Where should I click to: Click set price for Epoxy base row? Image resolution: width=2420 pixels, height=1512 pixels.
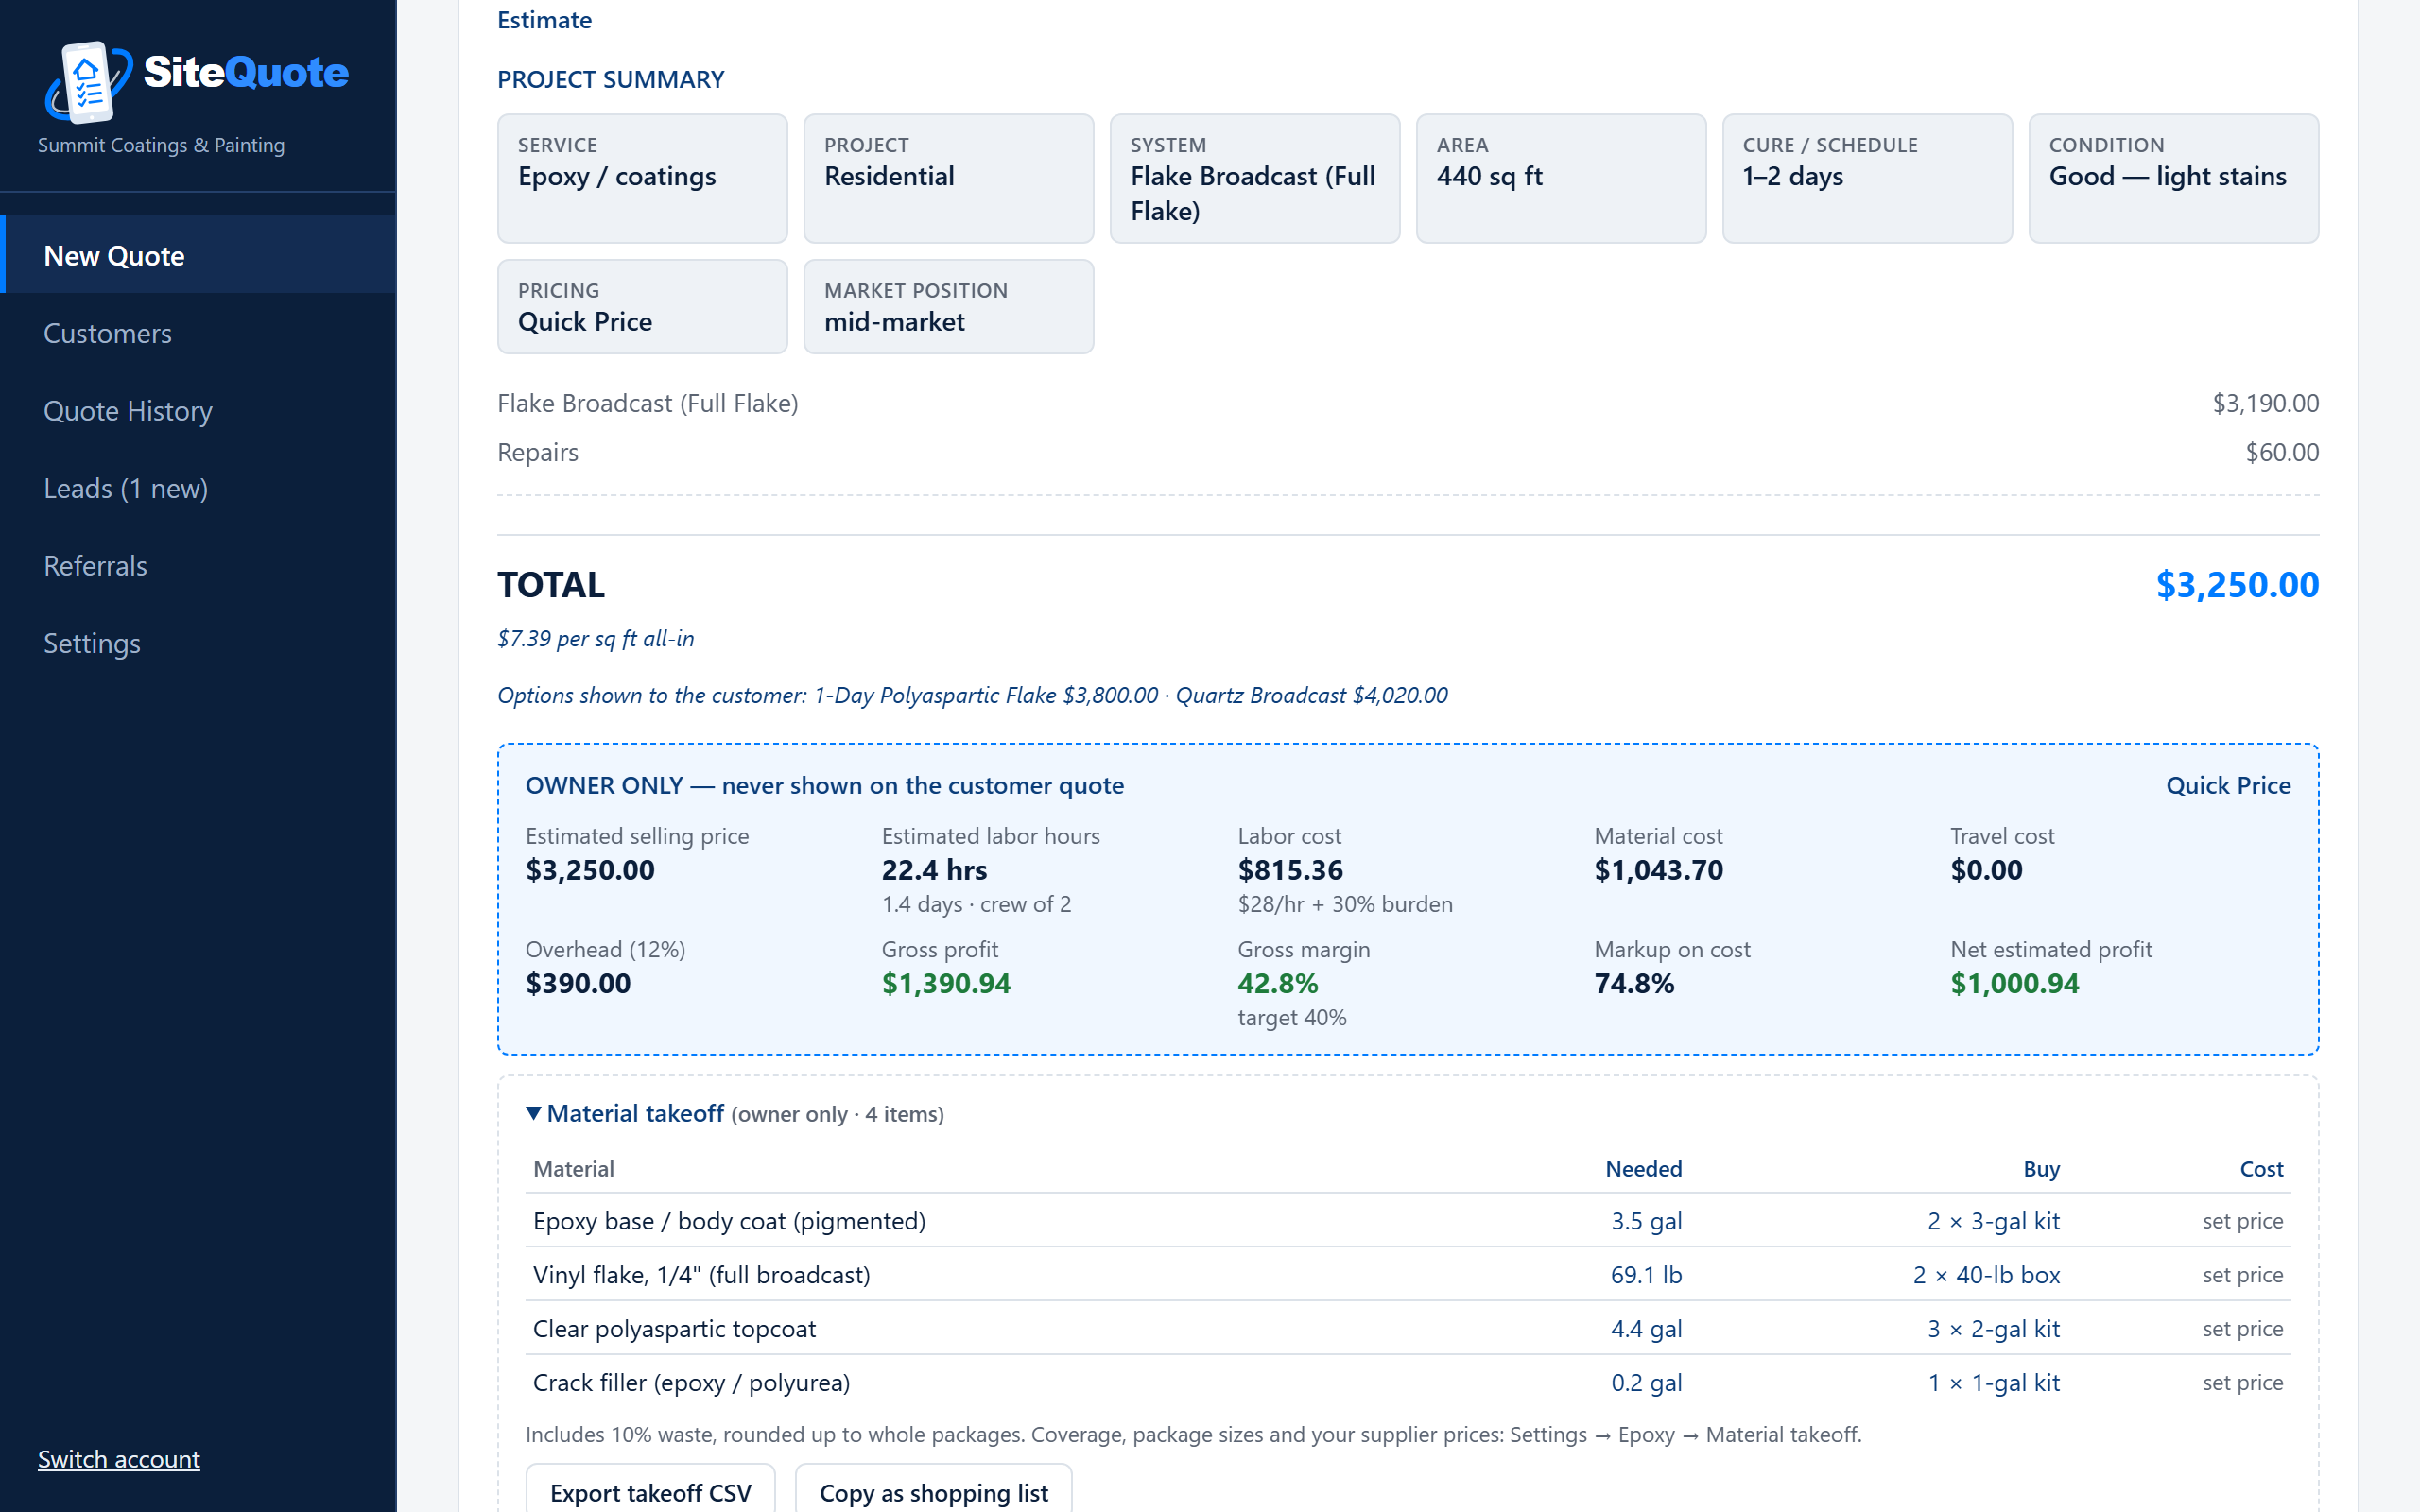pyautogui.click(x=2243, y=1220)
